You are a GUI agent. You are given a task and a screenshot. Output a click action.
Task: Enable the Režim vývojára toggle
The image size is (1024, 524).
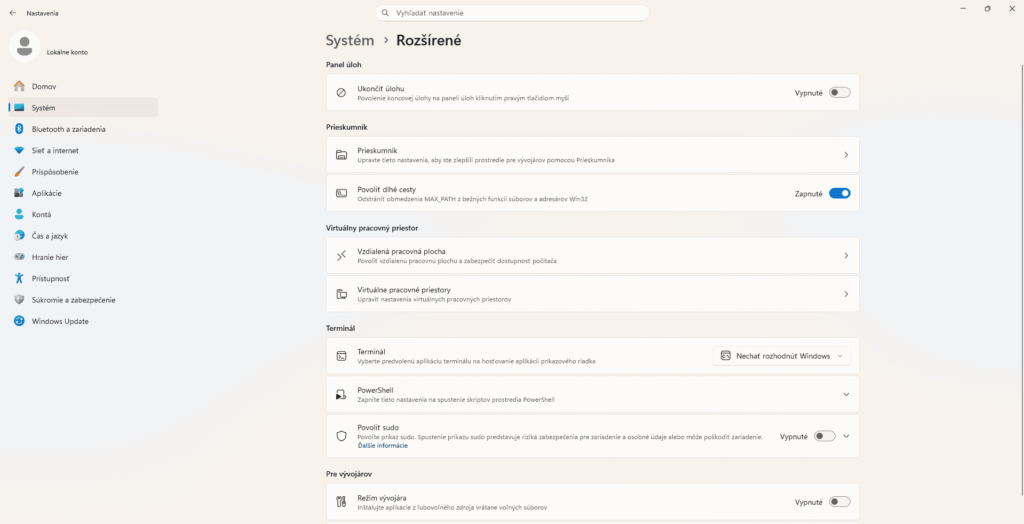(840, 502)
